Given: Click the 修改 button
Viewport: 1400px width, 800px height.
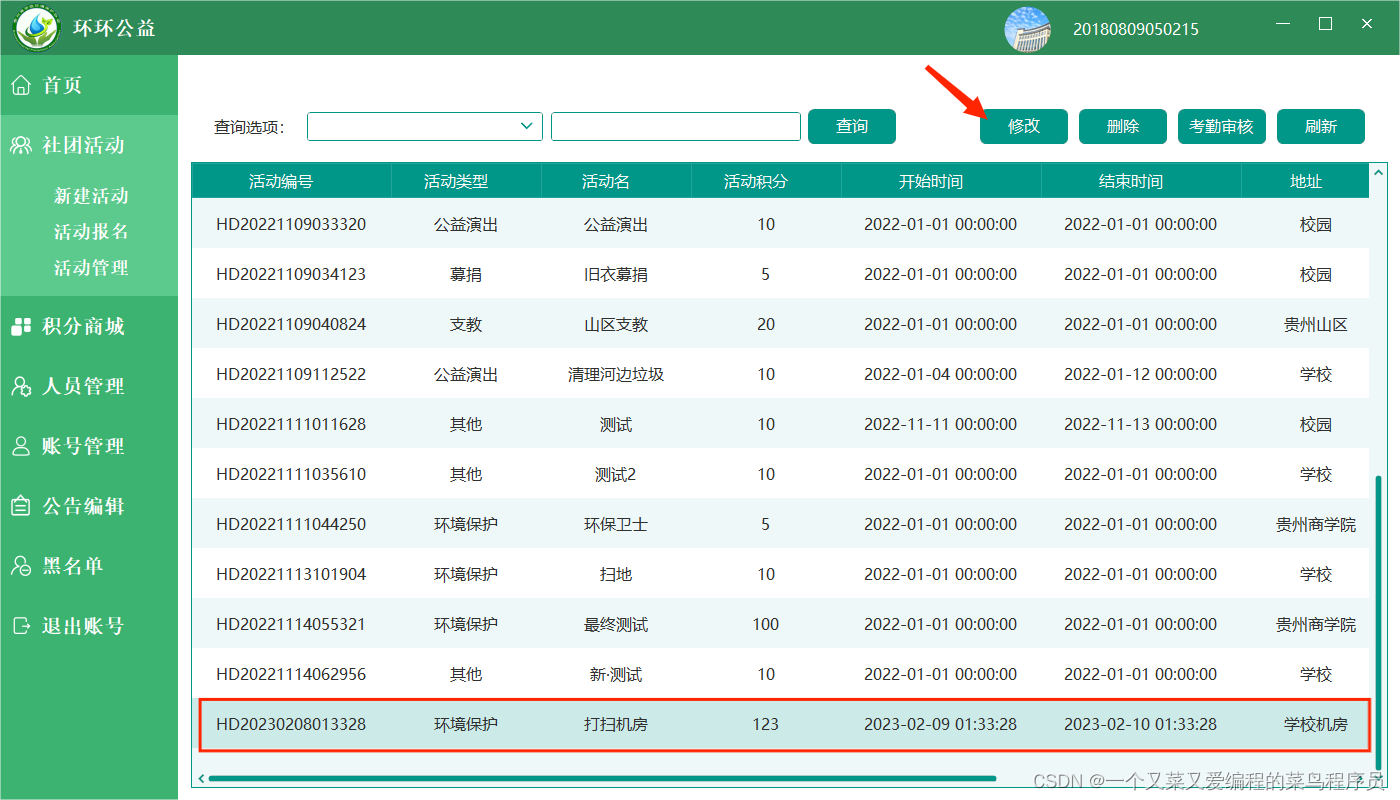Looking at the screenshot, I should click(1023, 126).
